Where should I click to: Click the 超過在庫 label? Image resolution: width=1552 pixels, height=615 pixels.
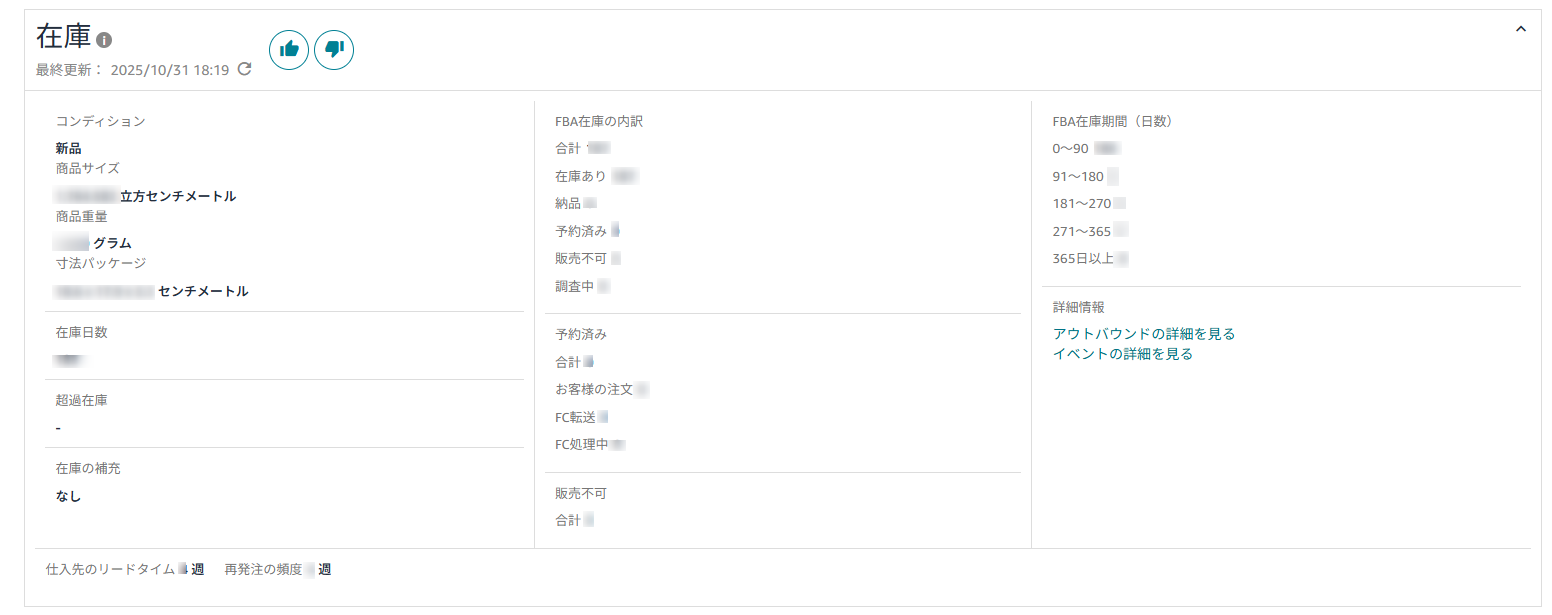(x=81, y=400)
